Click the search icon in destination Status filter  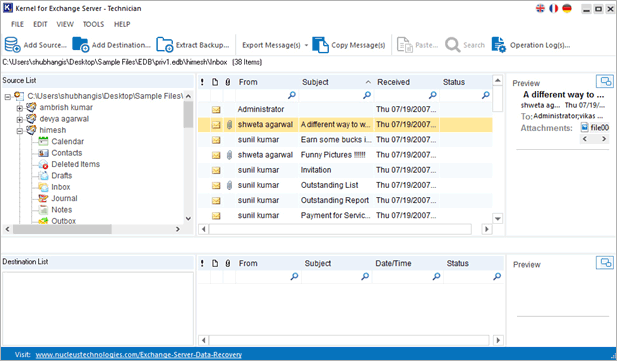[x=497, y=276]
